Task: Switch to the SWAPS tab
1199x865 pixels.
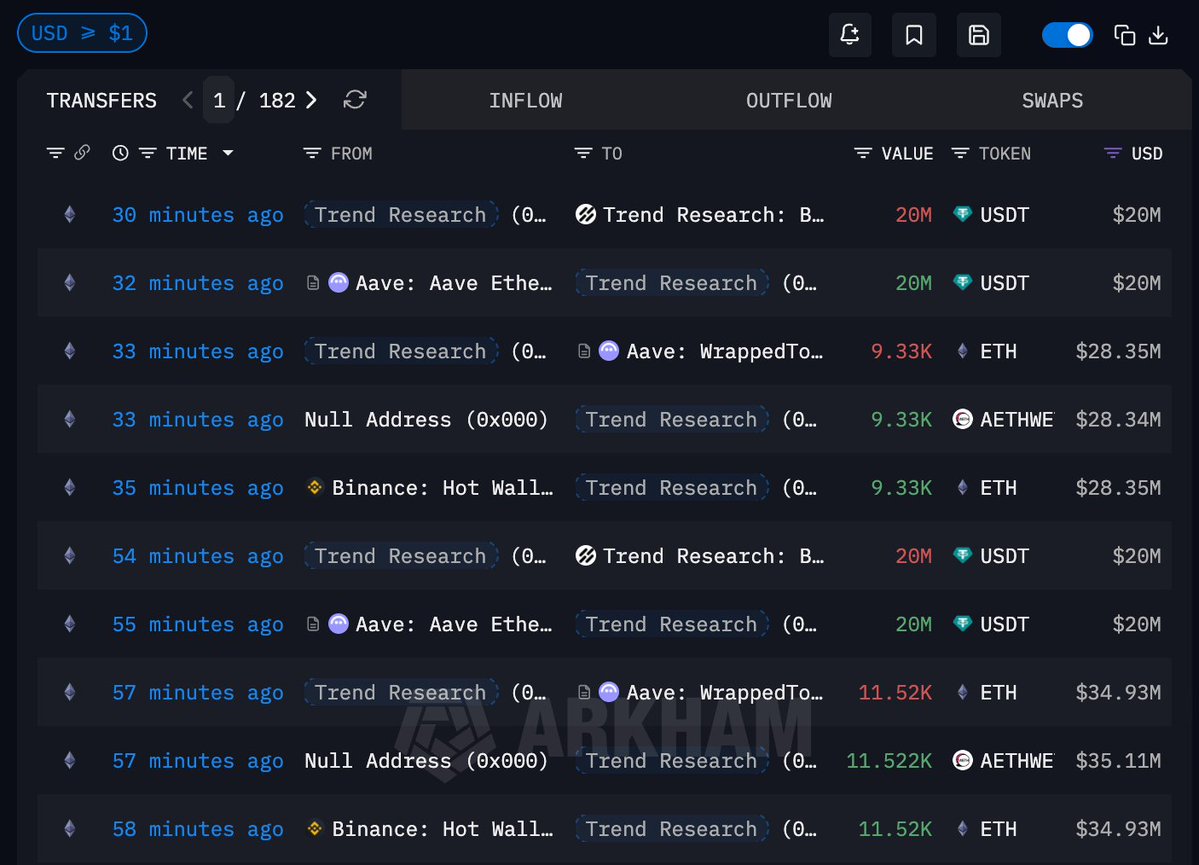Action: pos(1052,100)
